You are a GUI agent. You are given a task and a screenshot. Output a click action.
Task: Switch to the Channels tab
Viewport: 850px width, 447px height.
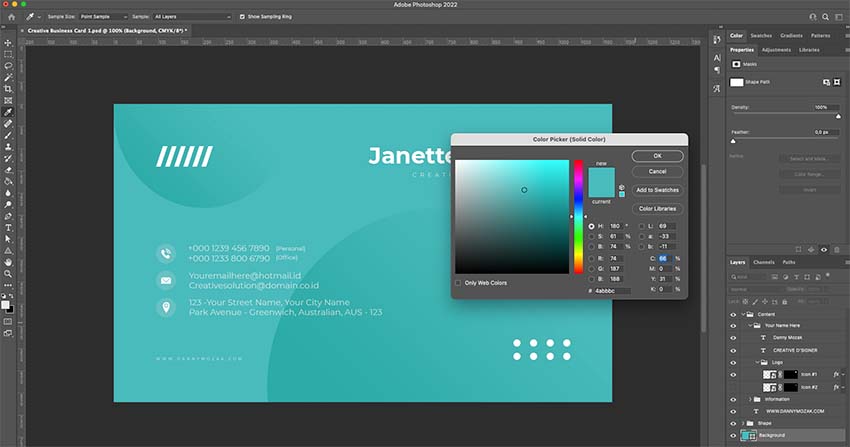coord(764,262)
